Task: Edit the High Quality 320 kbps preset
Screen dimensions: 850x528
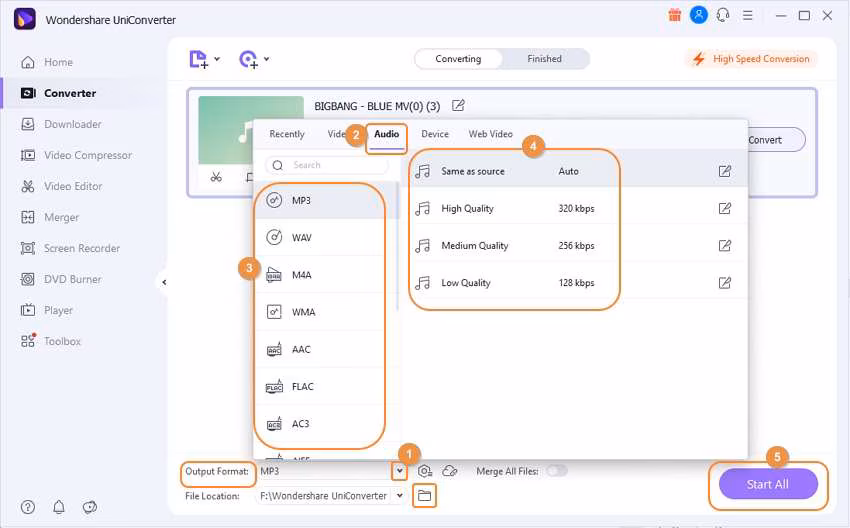Action: click(725, 208)
